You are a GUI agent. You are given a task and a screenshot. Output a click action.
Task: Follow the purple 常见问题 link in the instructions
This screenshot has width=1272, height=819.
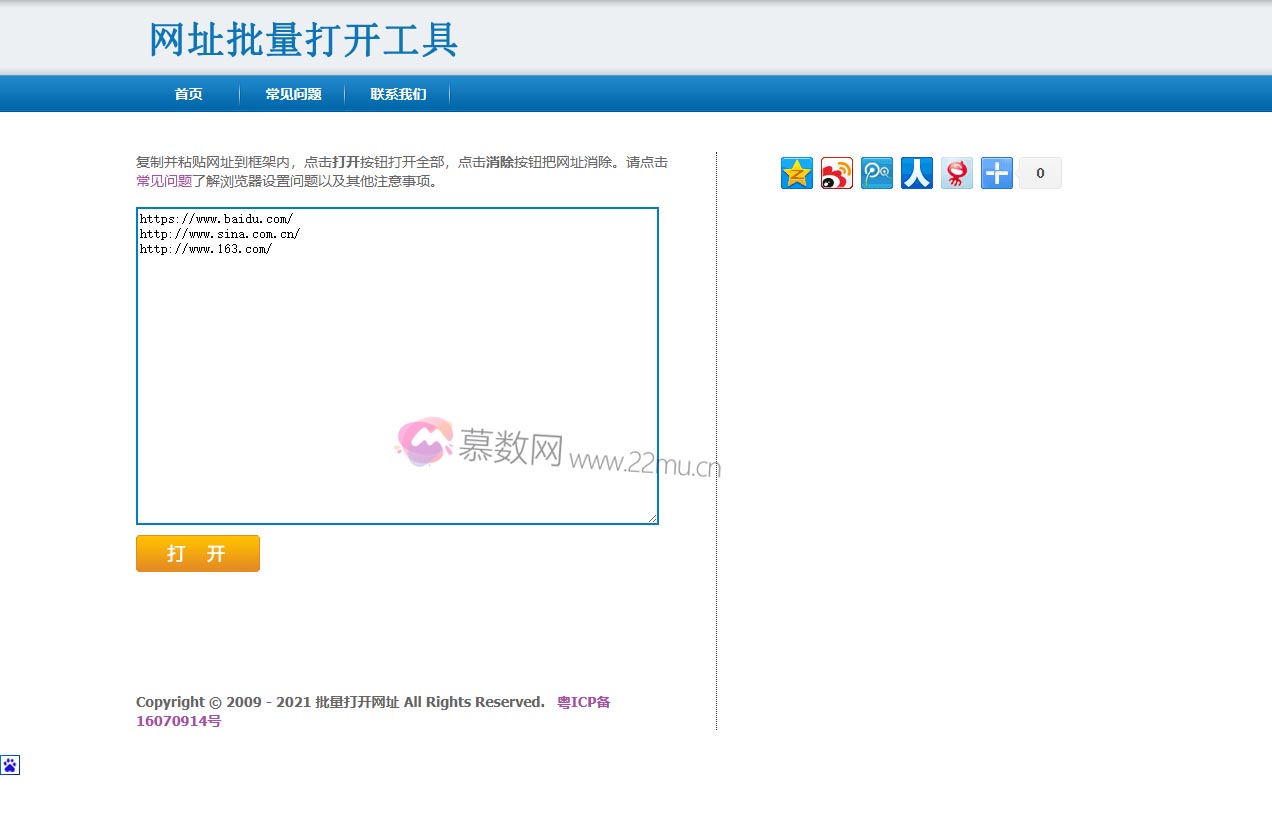tap(164, 182)
